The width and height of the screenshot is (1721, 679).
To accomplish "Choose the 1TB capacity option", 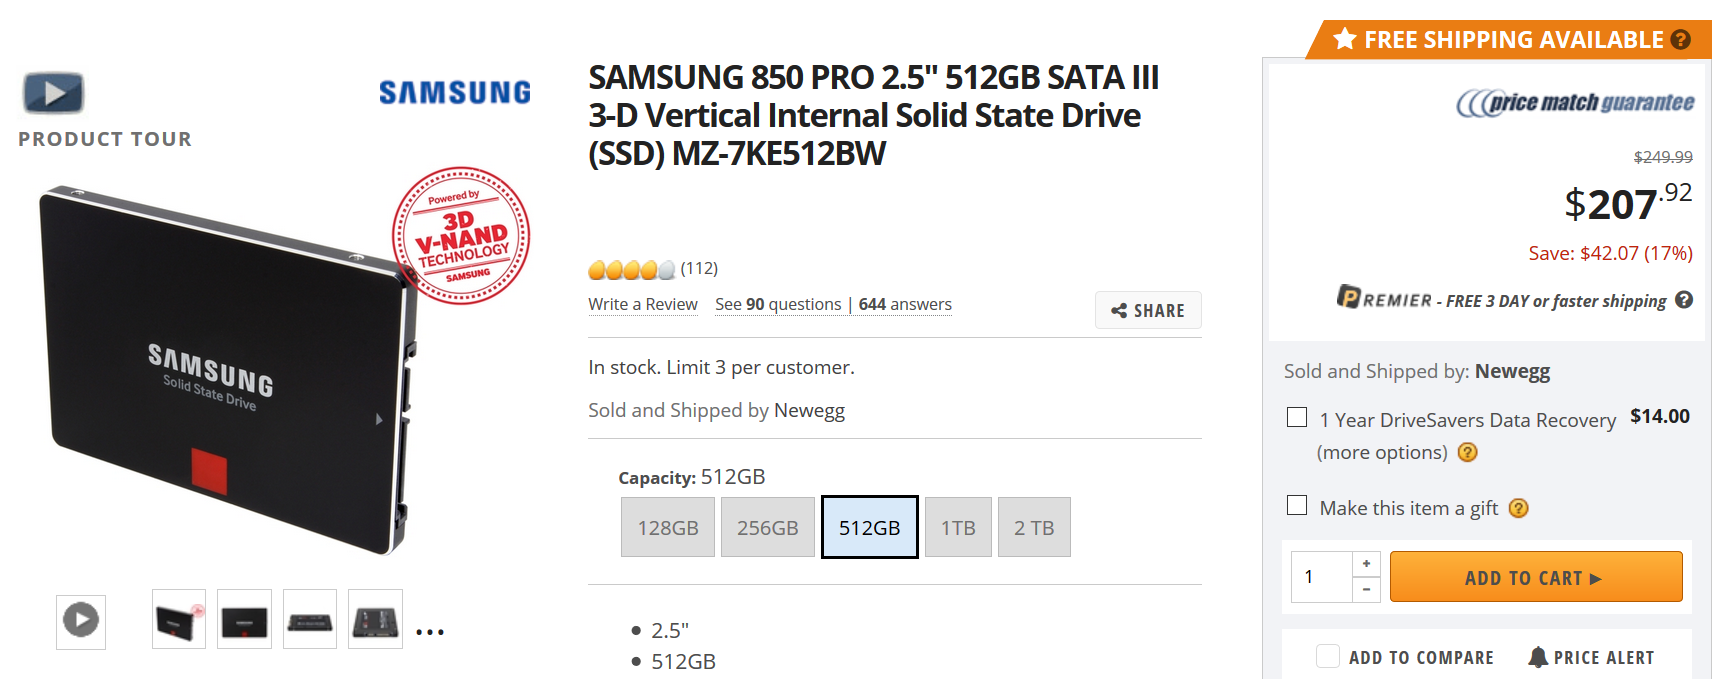I will pyautogui.click(x=958, y=528).
